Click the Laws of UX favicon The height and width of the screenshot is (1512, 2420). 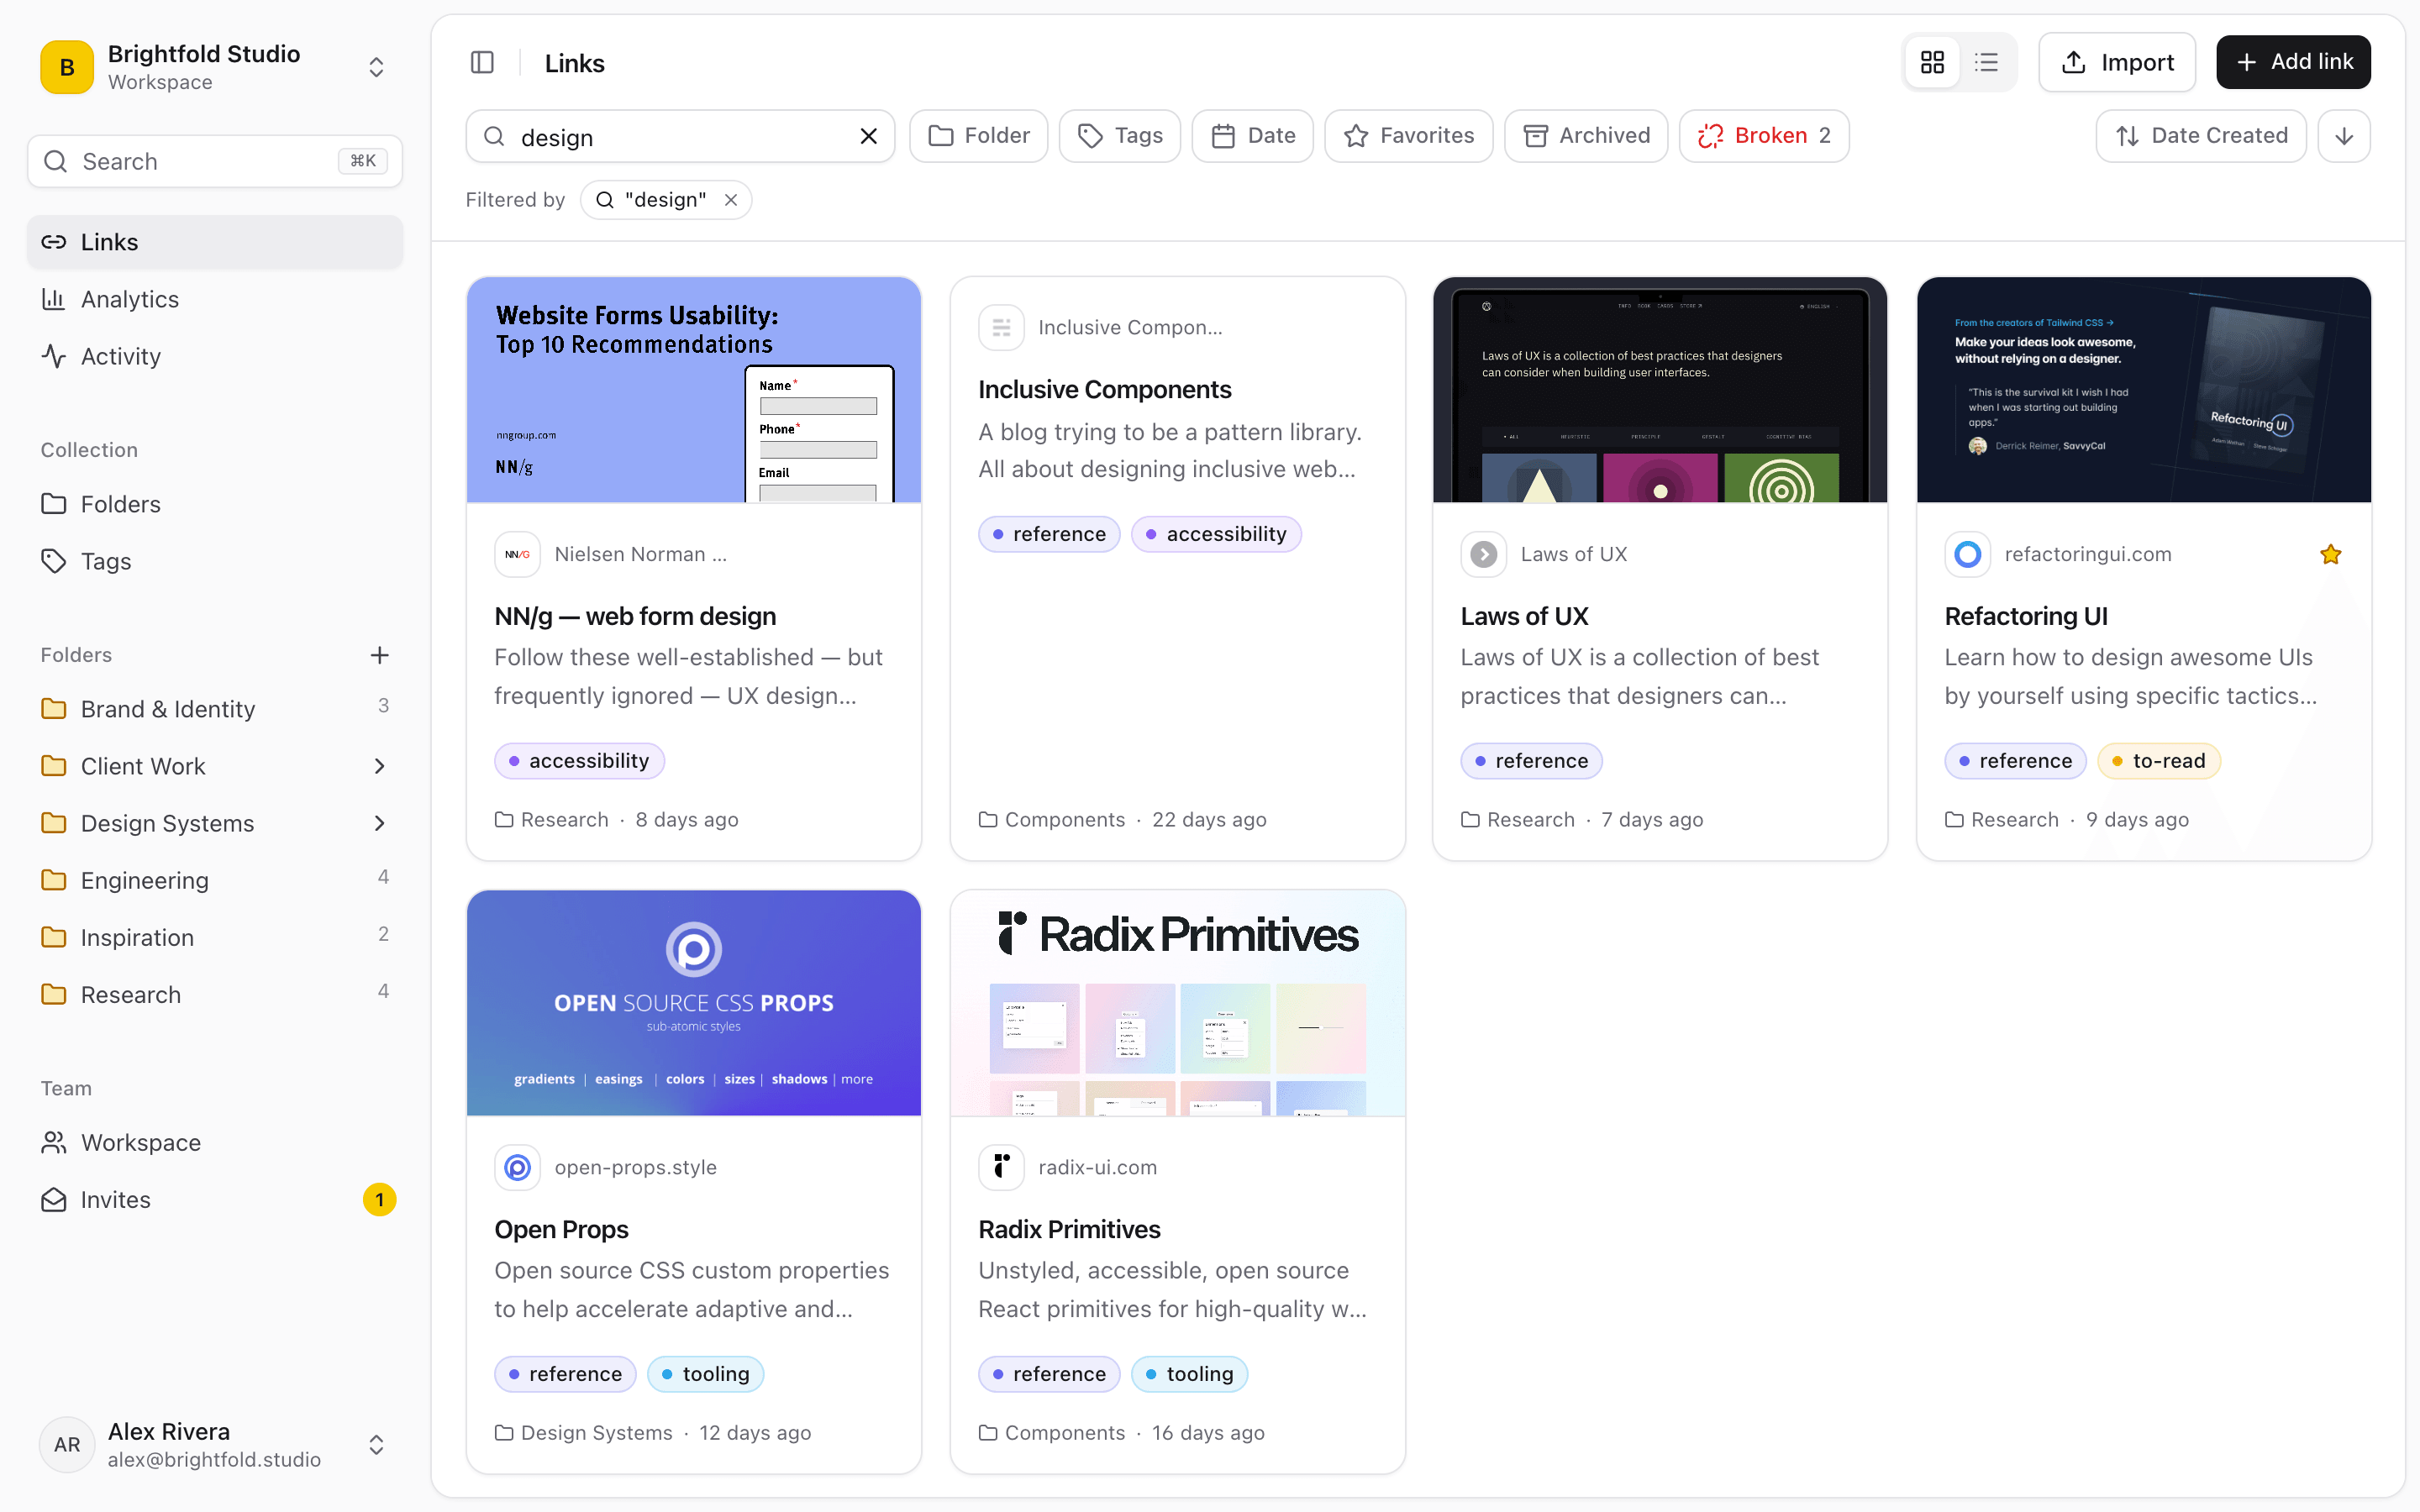tap(1484, 554)
